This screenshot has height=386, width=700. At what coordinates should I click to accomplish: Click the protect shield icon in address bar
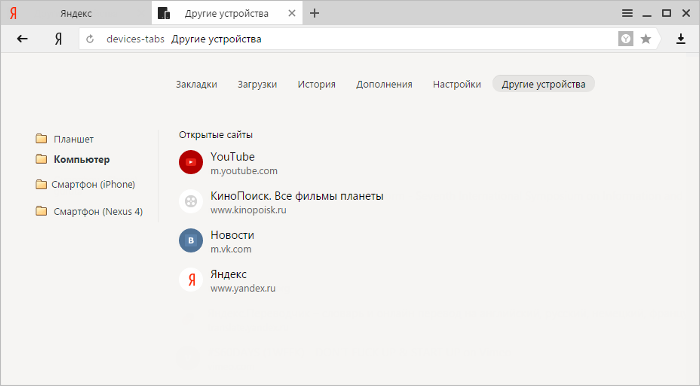(x=625, y=39)
